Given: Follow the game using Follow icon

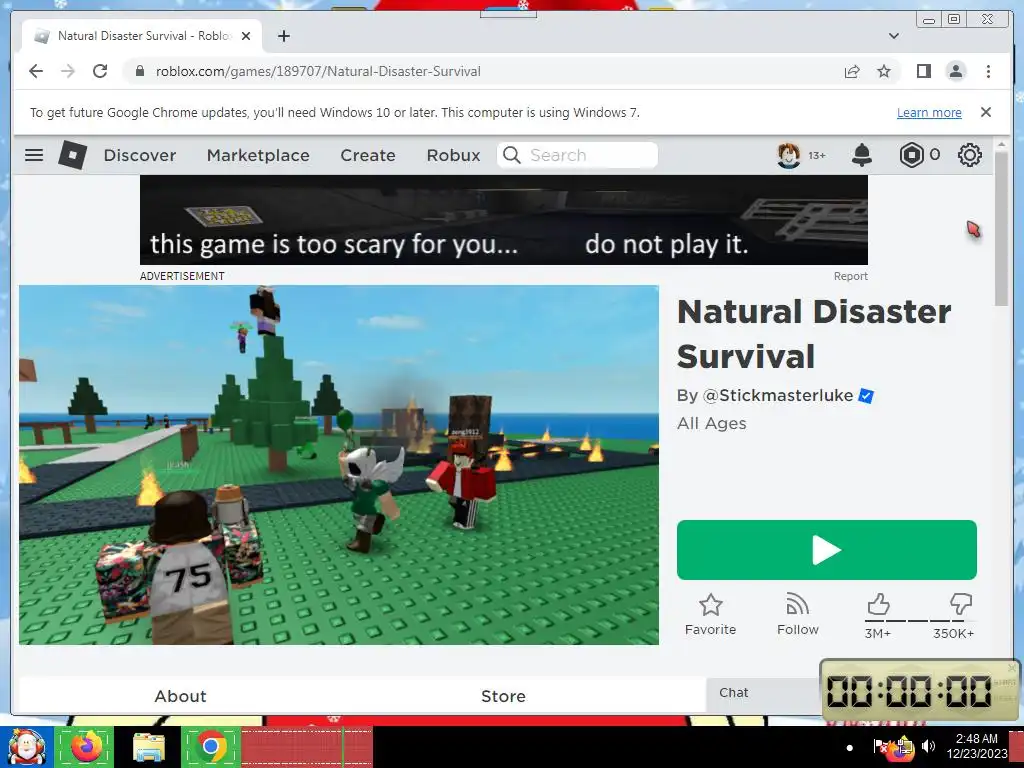Looking at the screenshot, I should pyautogui.click(x=797, y=604).
